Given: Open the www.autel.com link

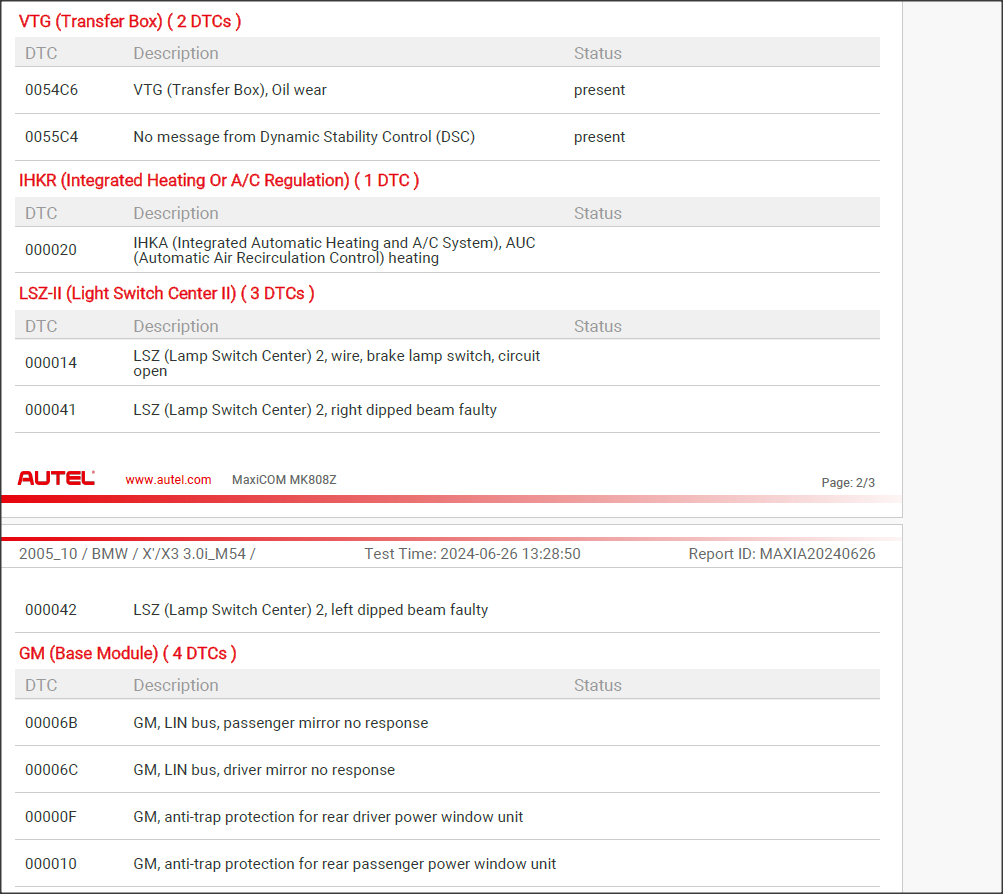Looking at the screenshot, I should (x=168, y=480).
